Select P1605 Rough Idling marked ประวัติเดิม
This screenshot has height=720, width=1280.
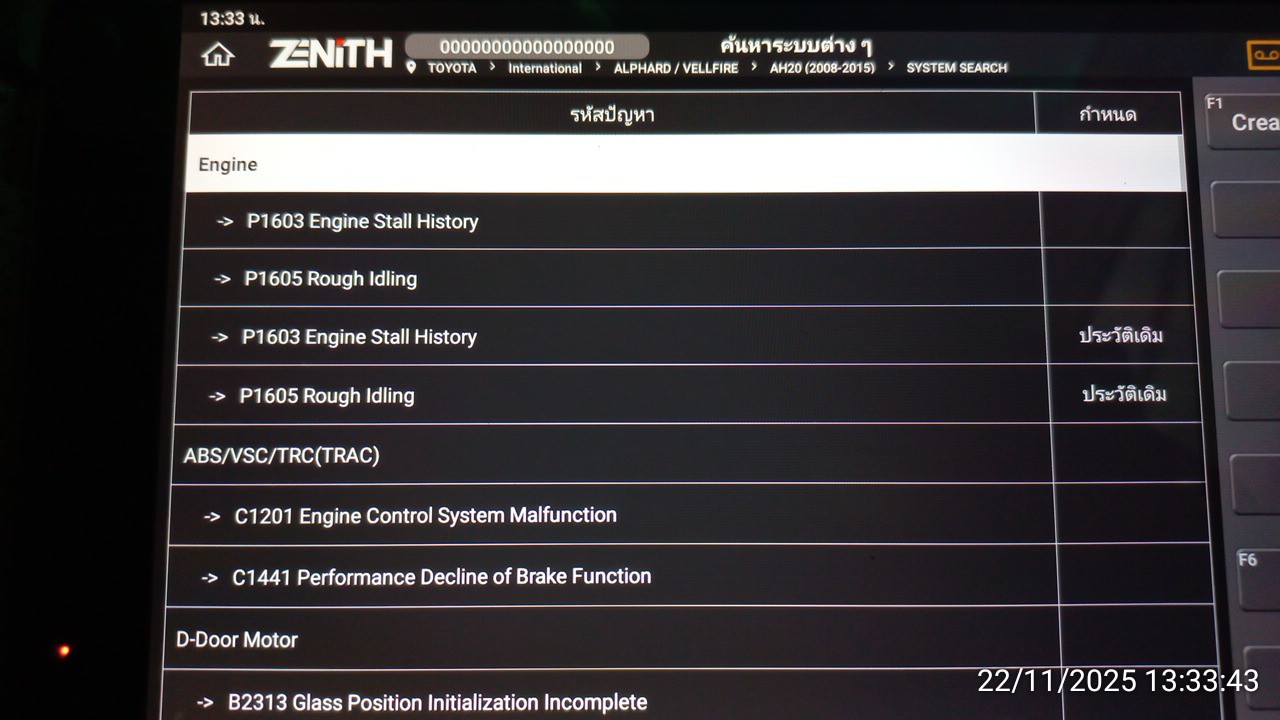pos(326,396)
